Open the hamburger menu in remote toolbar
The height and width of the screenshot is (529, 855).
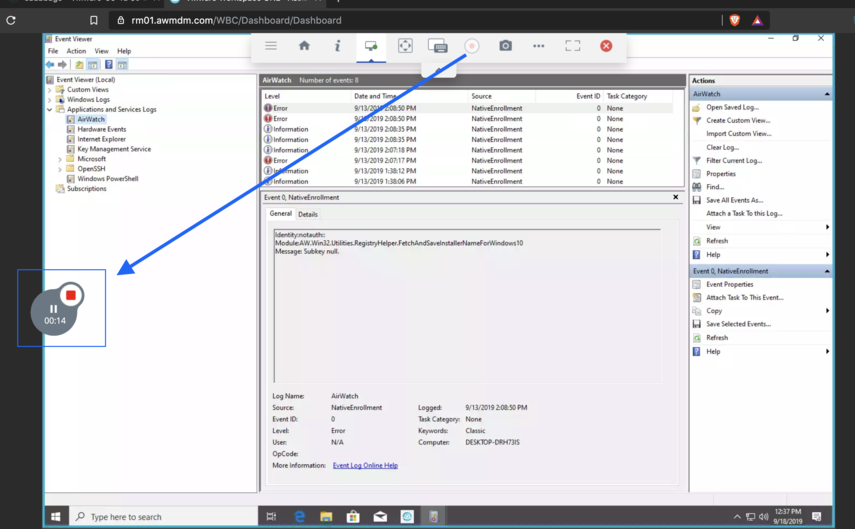(271, 46)
